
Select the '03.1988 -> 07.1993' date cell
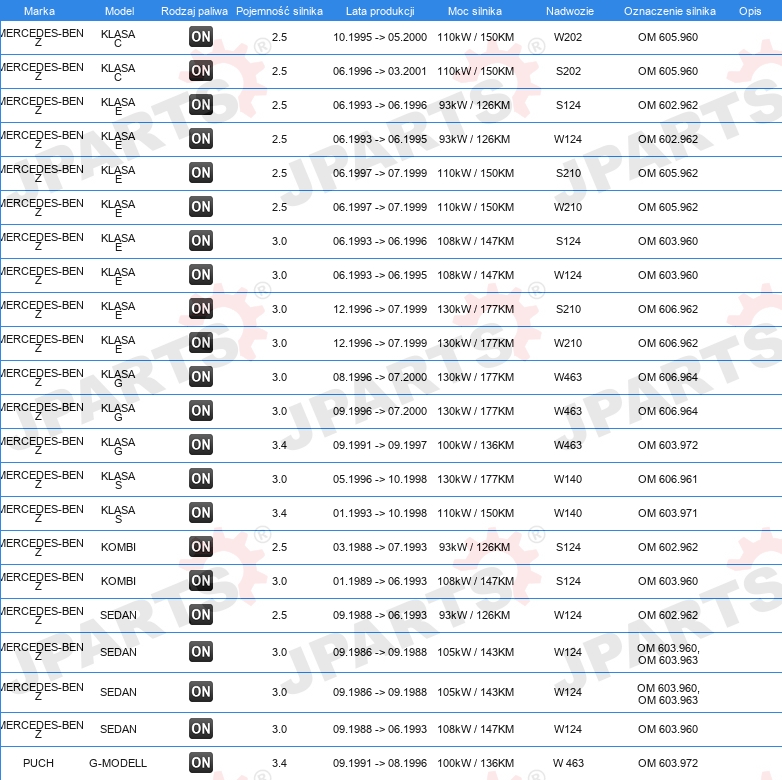[x=380, y=547]
